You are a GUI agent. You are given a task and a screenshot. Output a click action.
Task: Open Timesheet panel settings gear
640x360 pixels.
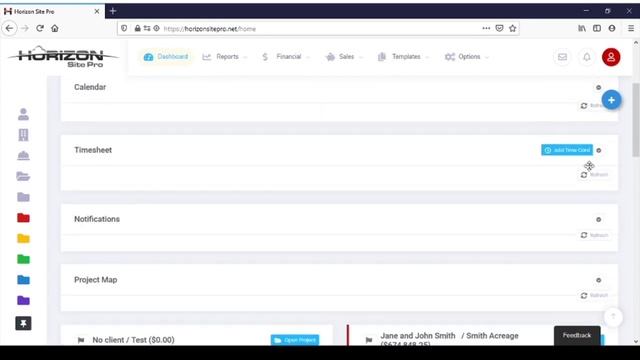point(599,150)
